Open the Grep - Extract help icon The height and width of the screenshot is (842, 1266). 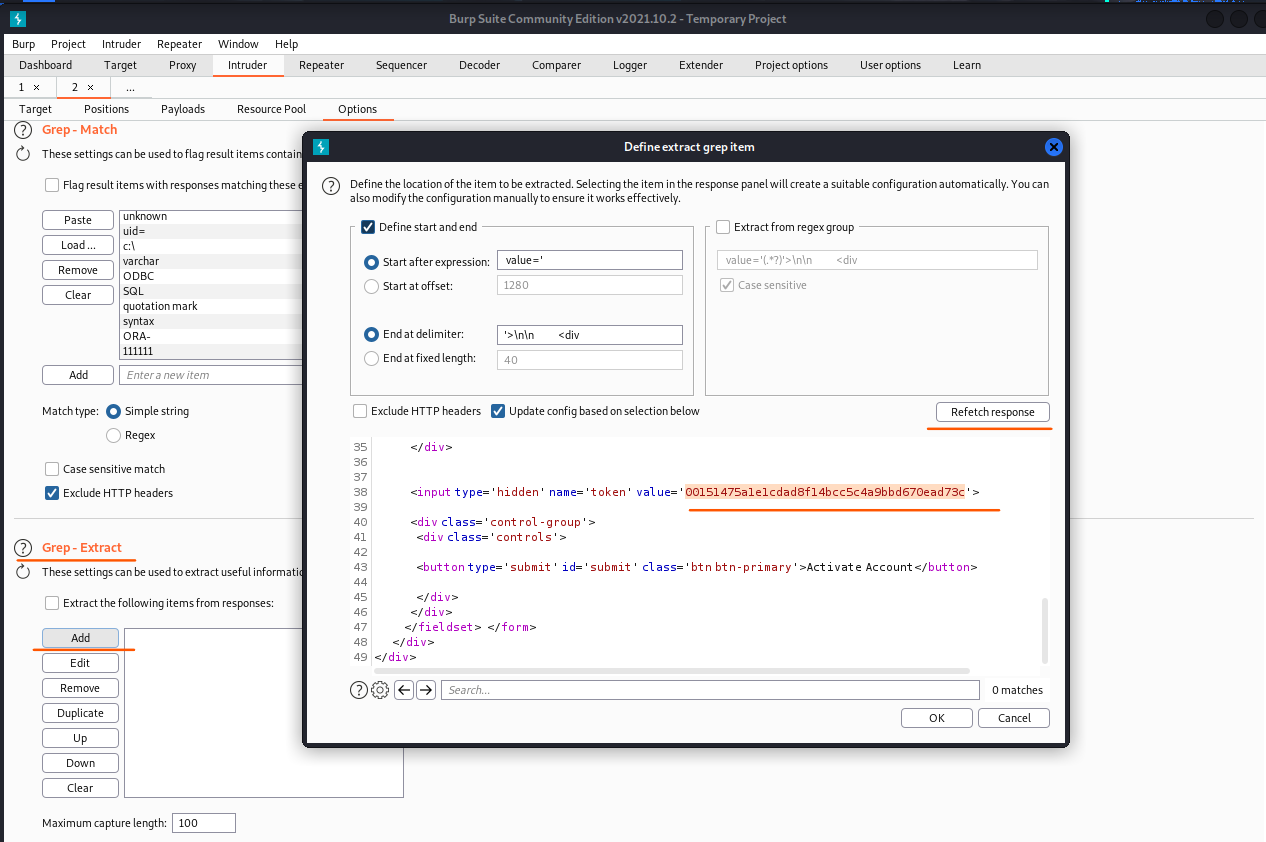[22, 548]
